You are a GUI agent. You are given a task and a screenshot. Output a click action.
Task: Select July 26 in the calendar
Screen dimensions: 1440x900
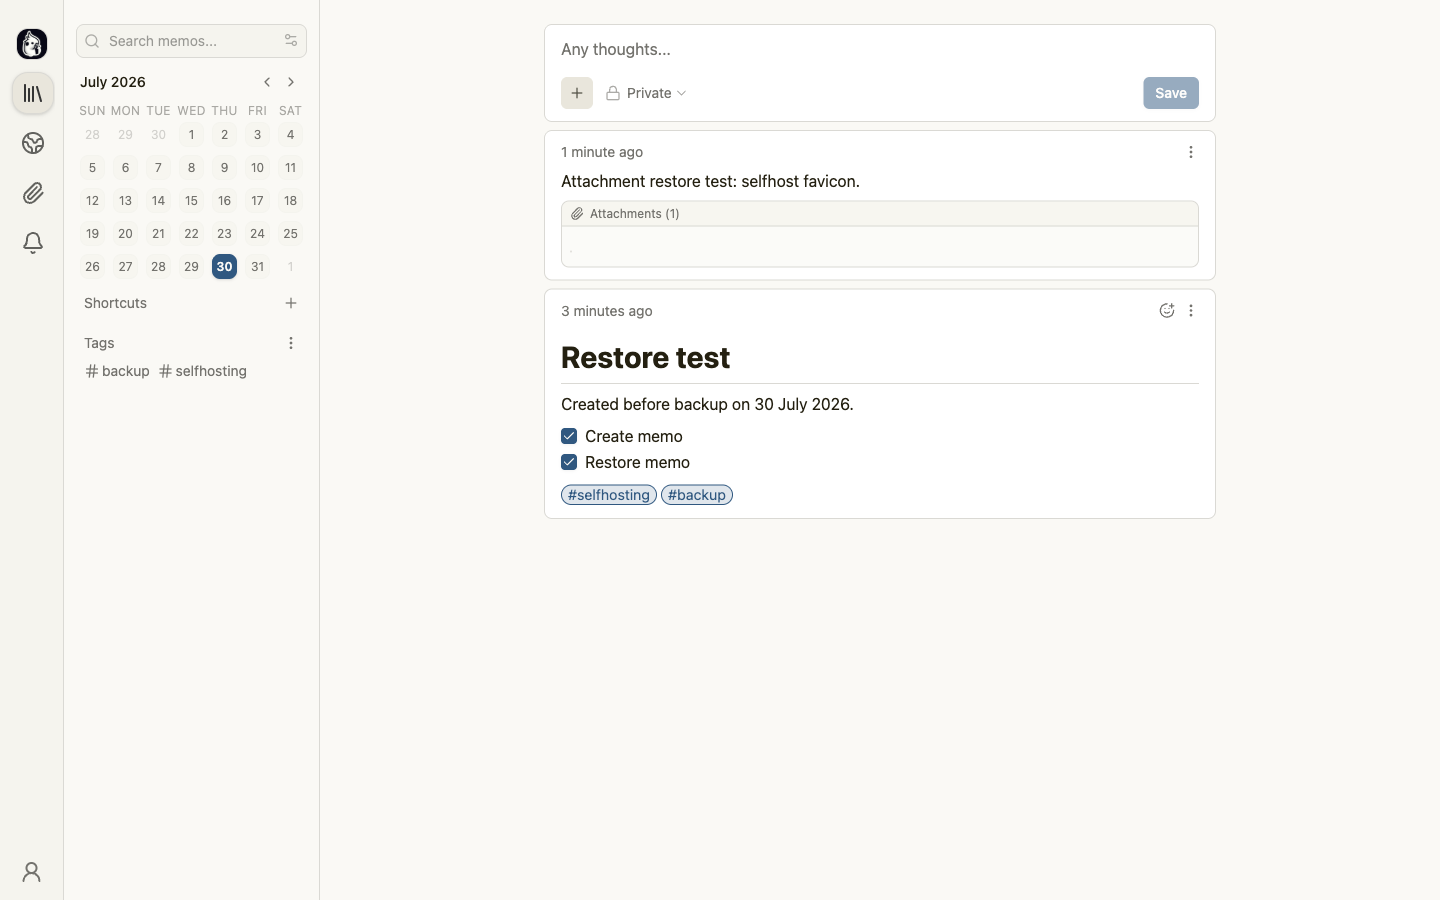92,267
